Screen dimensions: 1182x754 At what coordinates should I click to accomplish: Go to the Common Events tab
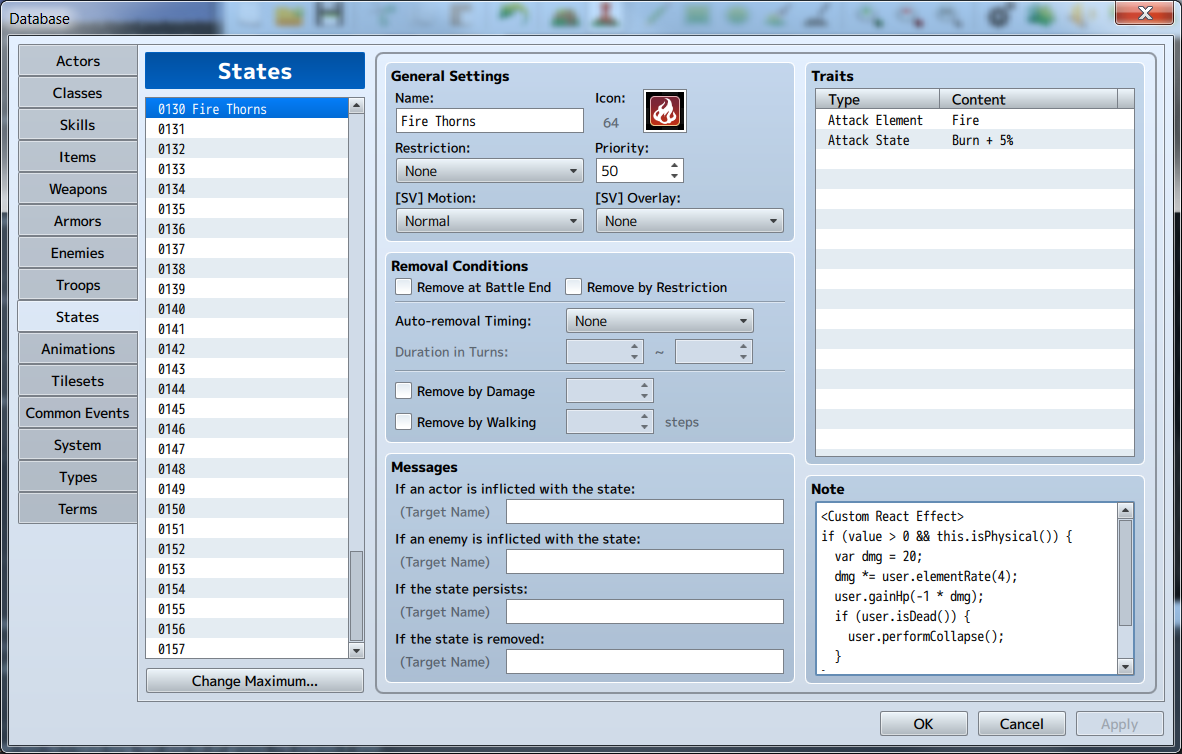pos(77,413)
